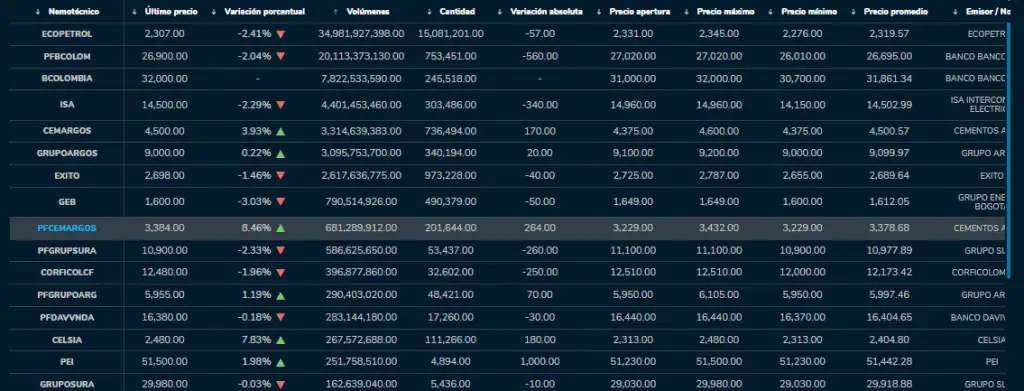
Task: Click the Variación absoluta sort arrow
Action: coord(500,12)
